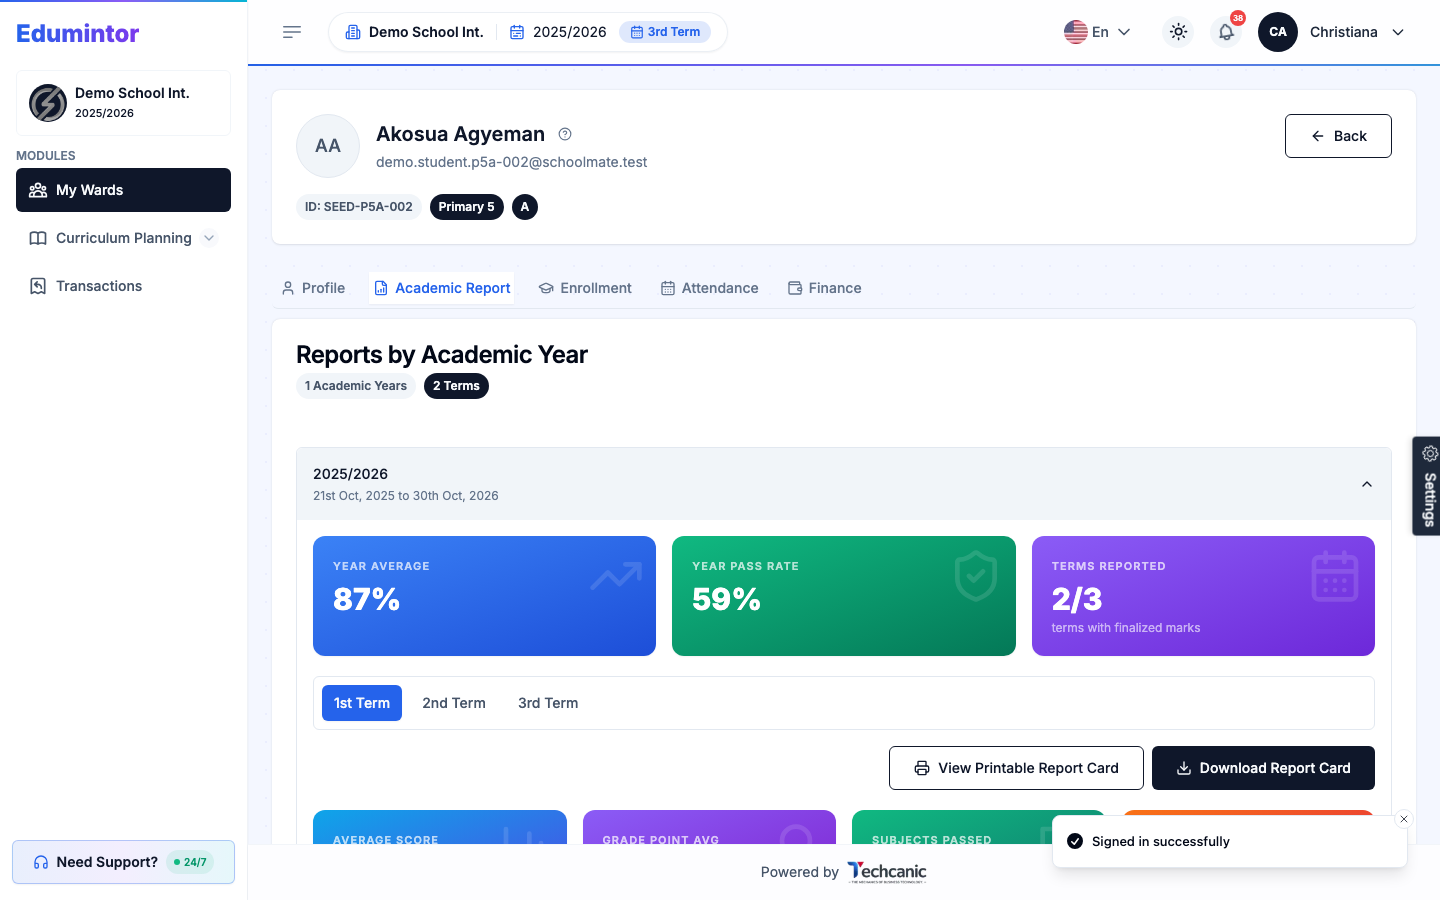This screenshot has width=1440, height=900.
Task: Toggle the light/dark theme sun icon
Action: point(1179,32)
